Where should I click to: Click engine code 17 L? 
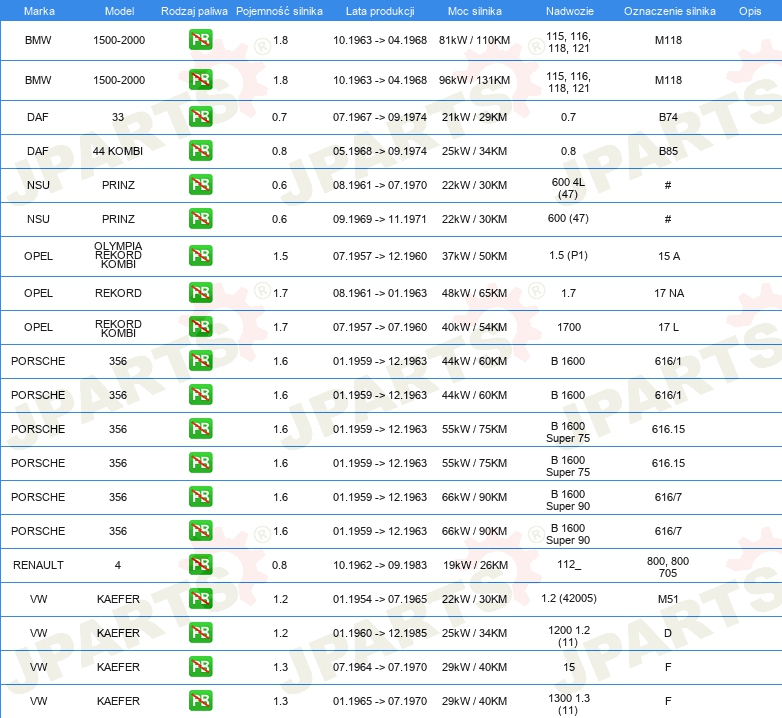coord(668,327)
